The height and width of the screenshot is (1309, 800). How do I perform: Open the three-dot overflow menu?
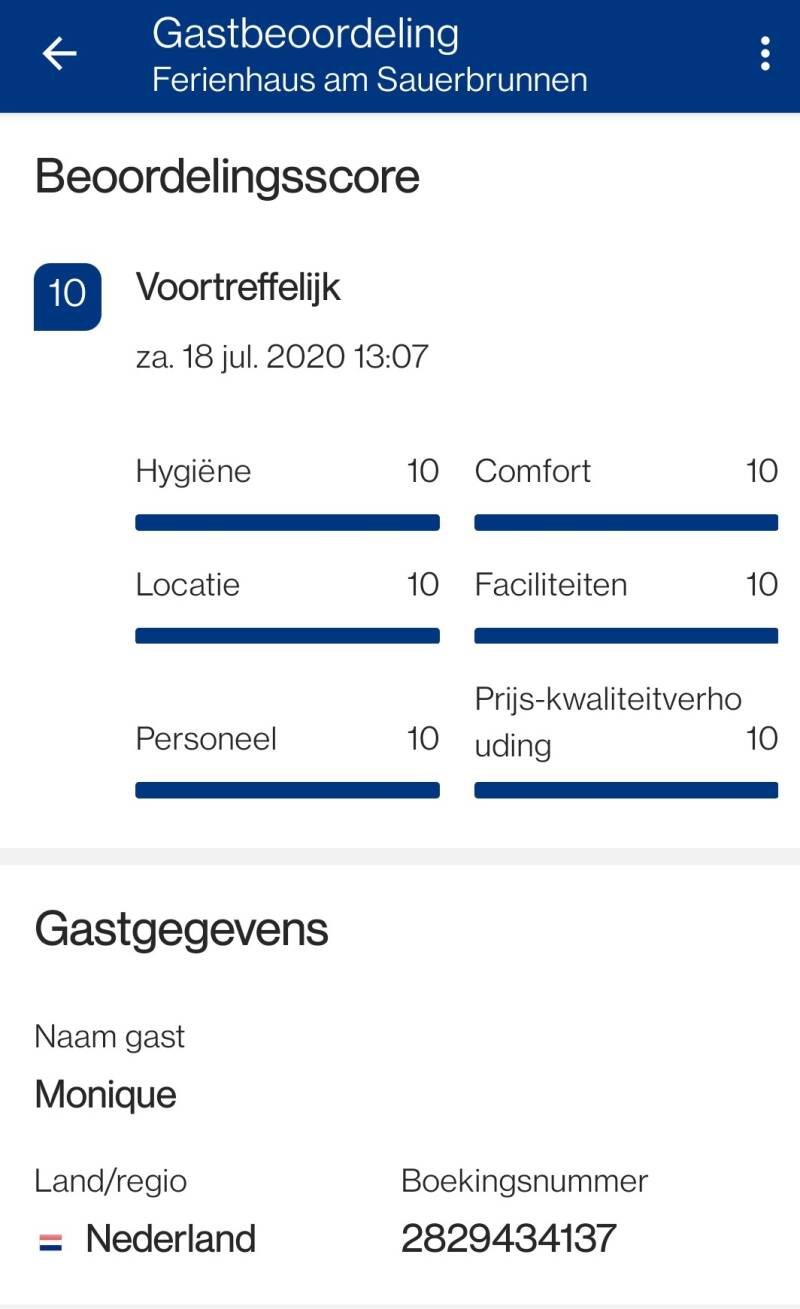765,54
